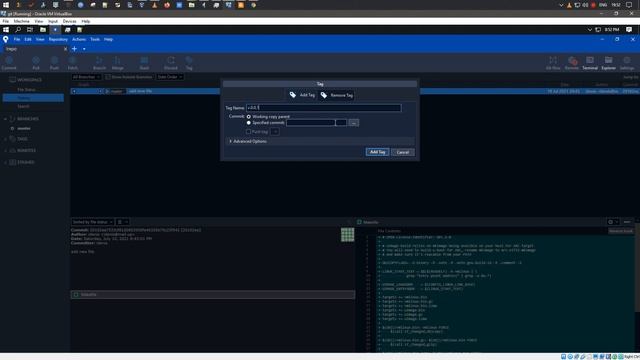Click the Tag Name input field
The width and height of the screenshot is (640, 360).
324,108
